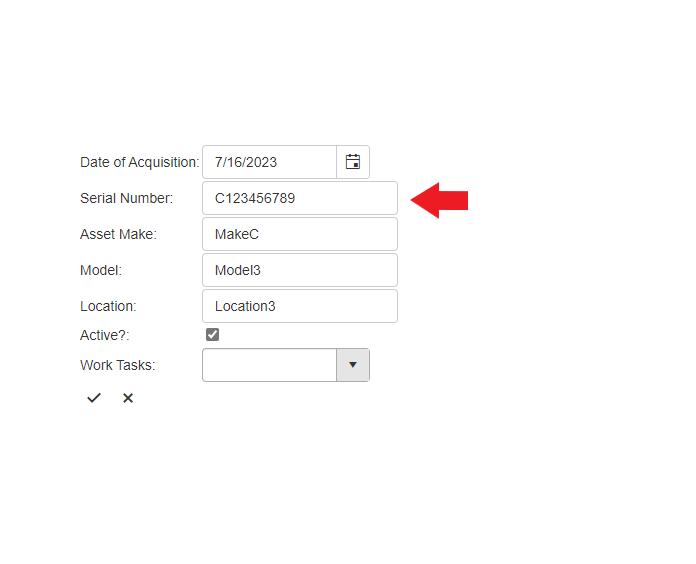Click the X icon to cancel editing
The height and width of the screenshot is (564, 696).
pos(128,398)
